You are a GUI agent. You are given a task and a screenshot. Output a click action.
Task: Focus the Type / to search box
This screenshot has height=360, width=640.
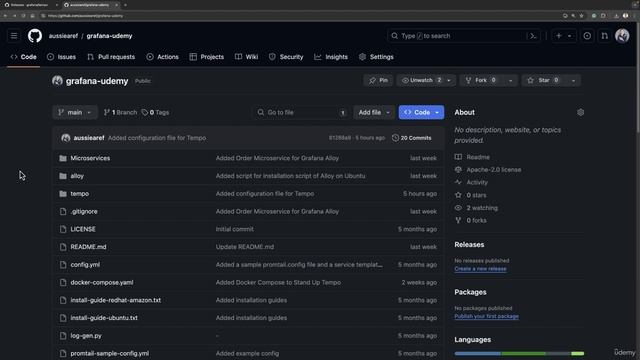tap(464, 36)
